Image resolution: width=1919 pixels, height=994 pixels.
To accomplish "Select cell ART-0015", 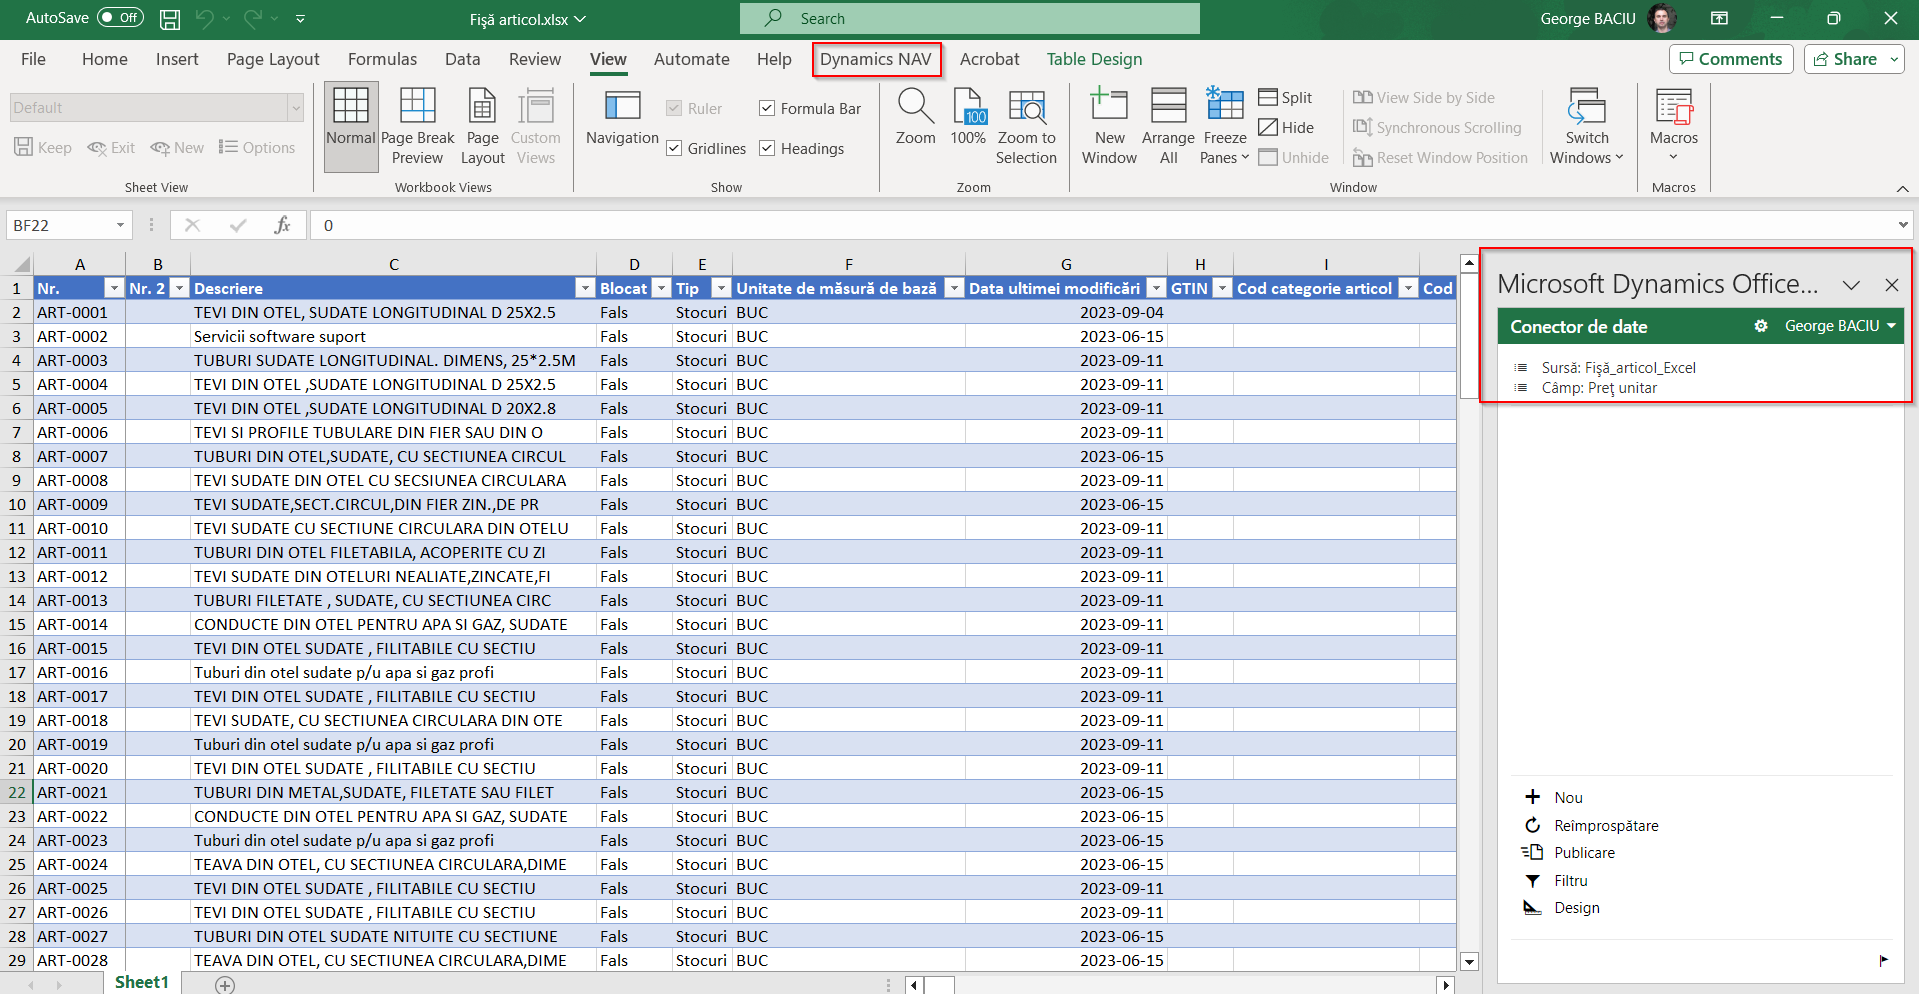I will (x=79, y=648).
